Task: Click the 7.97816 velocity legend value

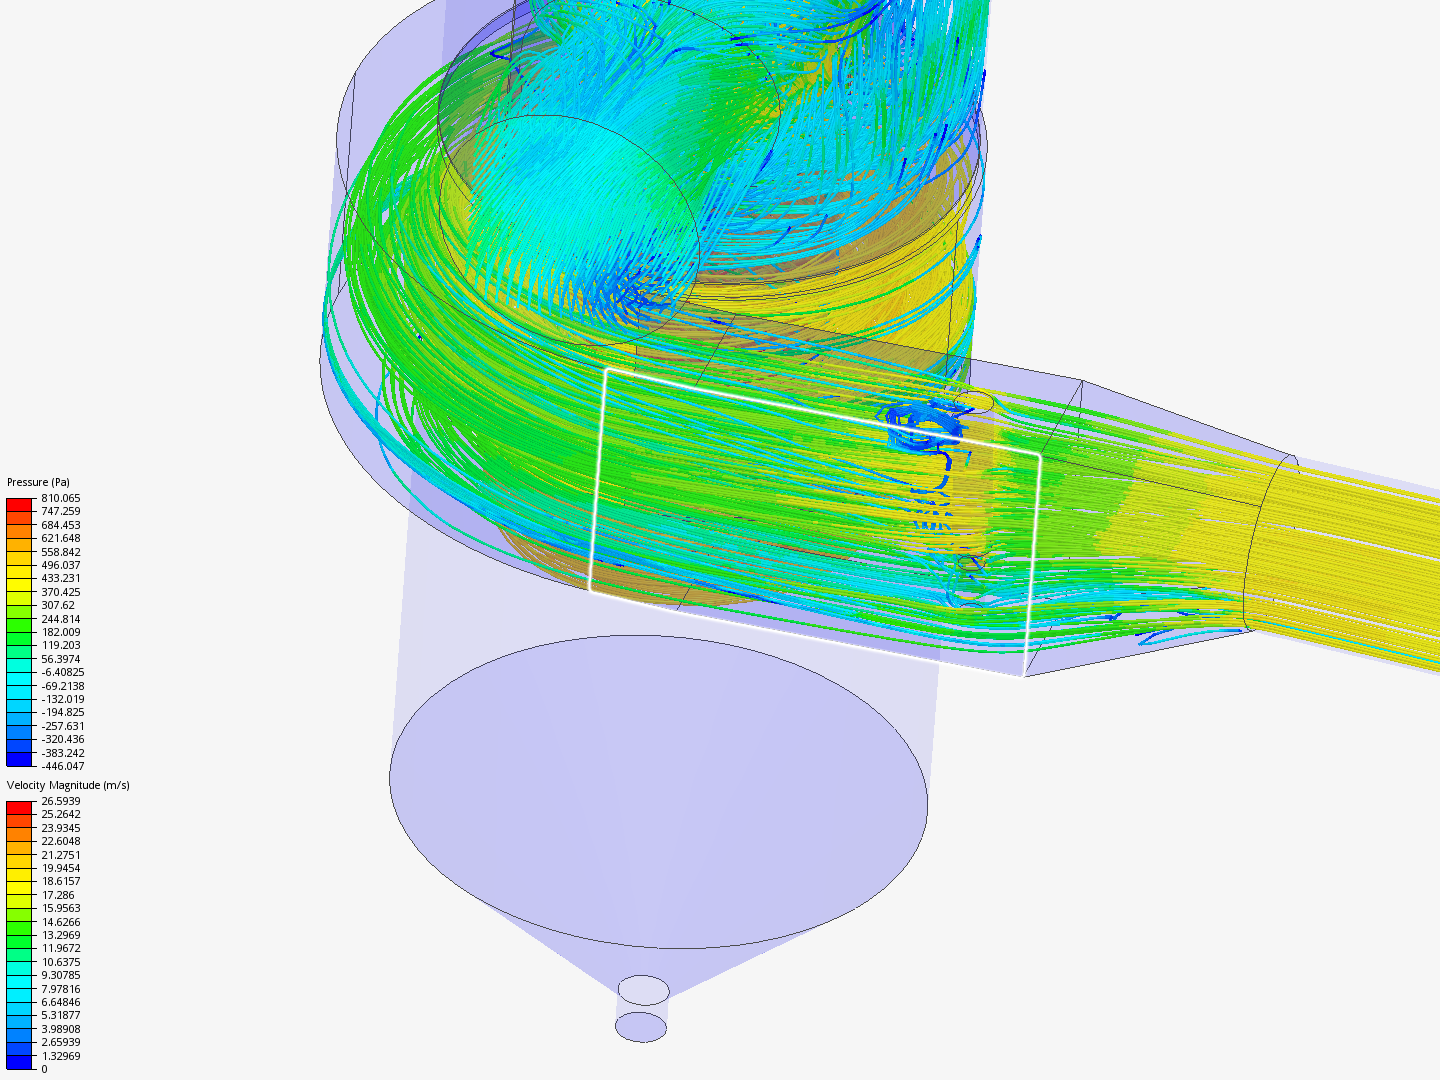Action: (x=61, y=989)
